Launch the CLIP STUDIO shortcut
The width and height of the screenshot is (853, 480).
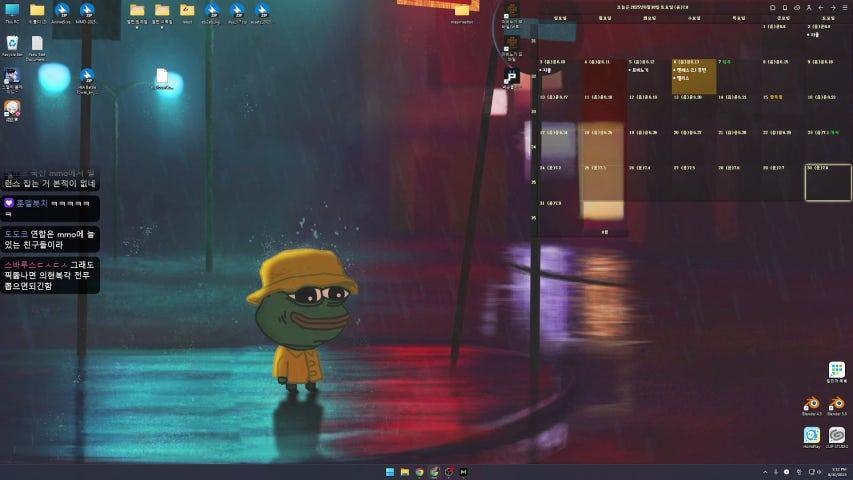(837, 438)
